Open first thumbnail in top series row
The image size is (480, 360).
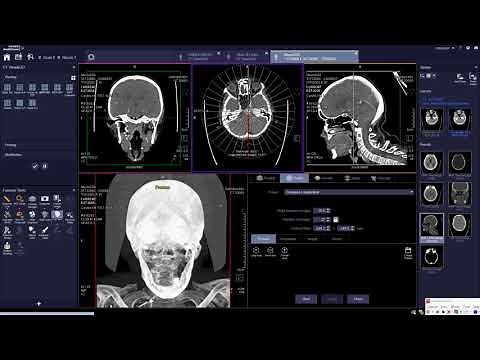pos(432,118)
